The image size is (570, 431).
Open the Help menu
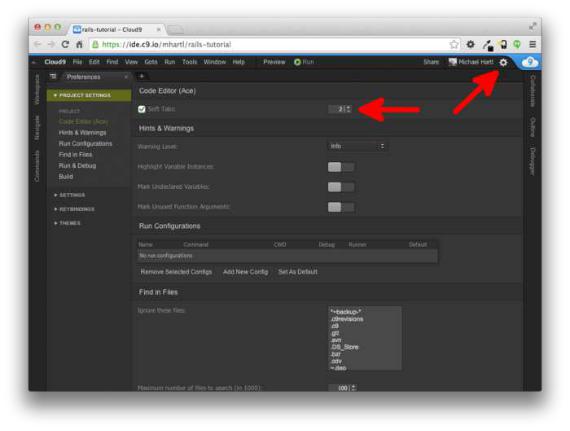[x=238, y=62]
